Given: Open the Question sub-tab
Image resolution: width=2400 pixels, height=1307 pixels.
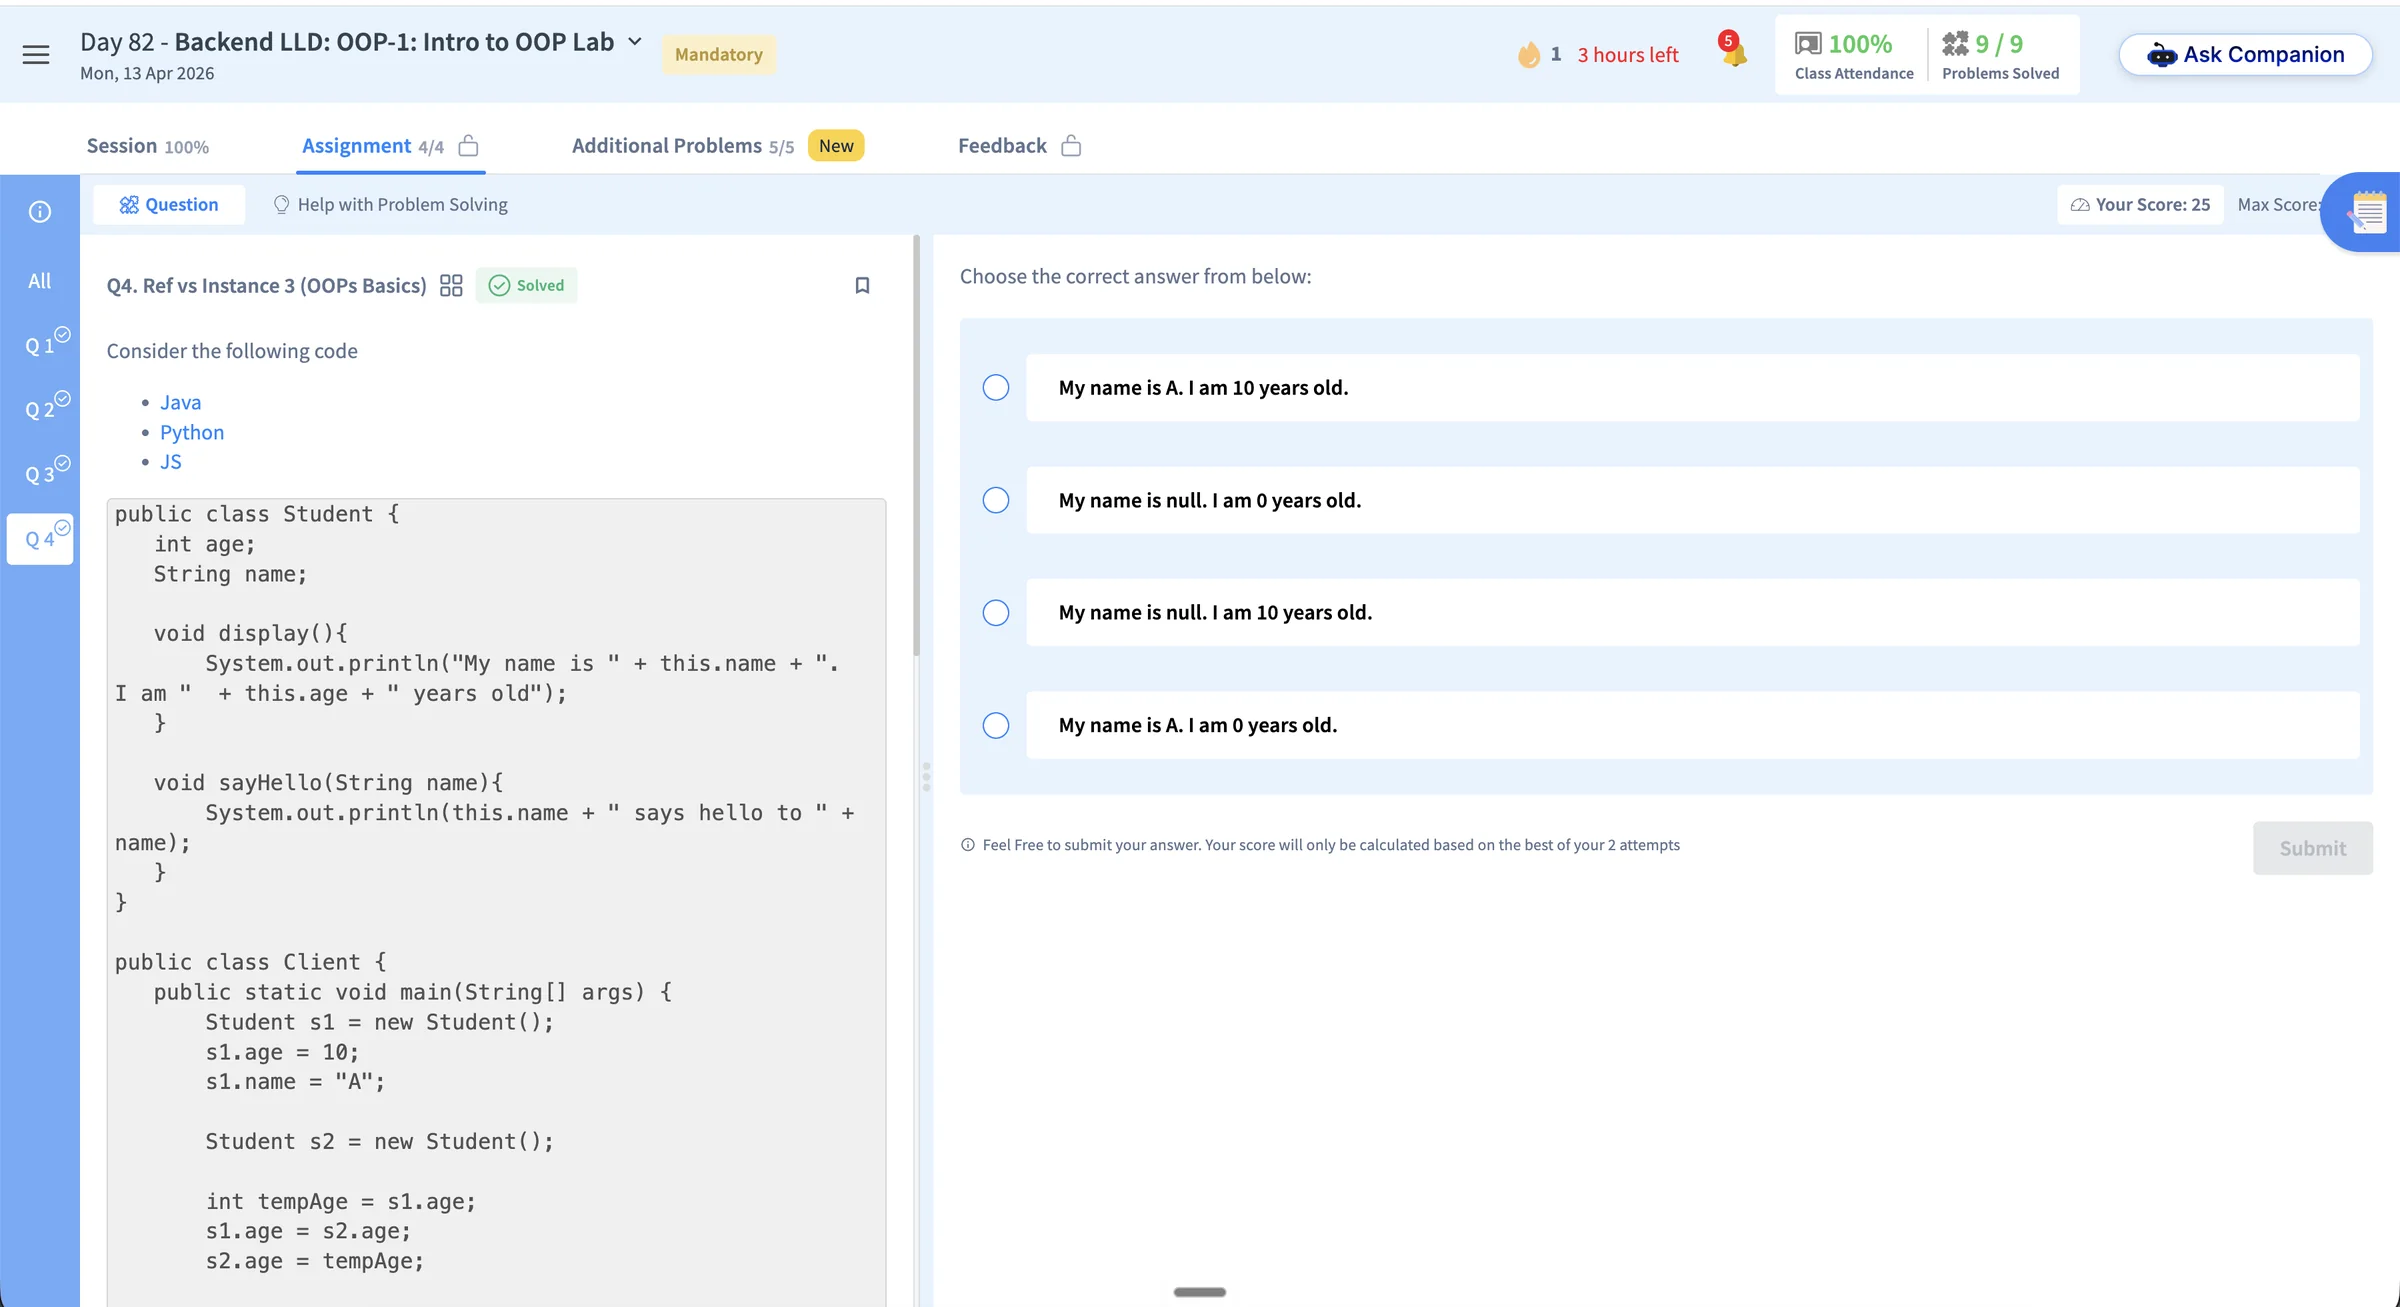Looking at the screenshot, I should pos(169,205).
